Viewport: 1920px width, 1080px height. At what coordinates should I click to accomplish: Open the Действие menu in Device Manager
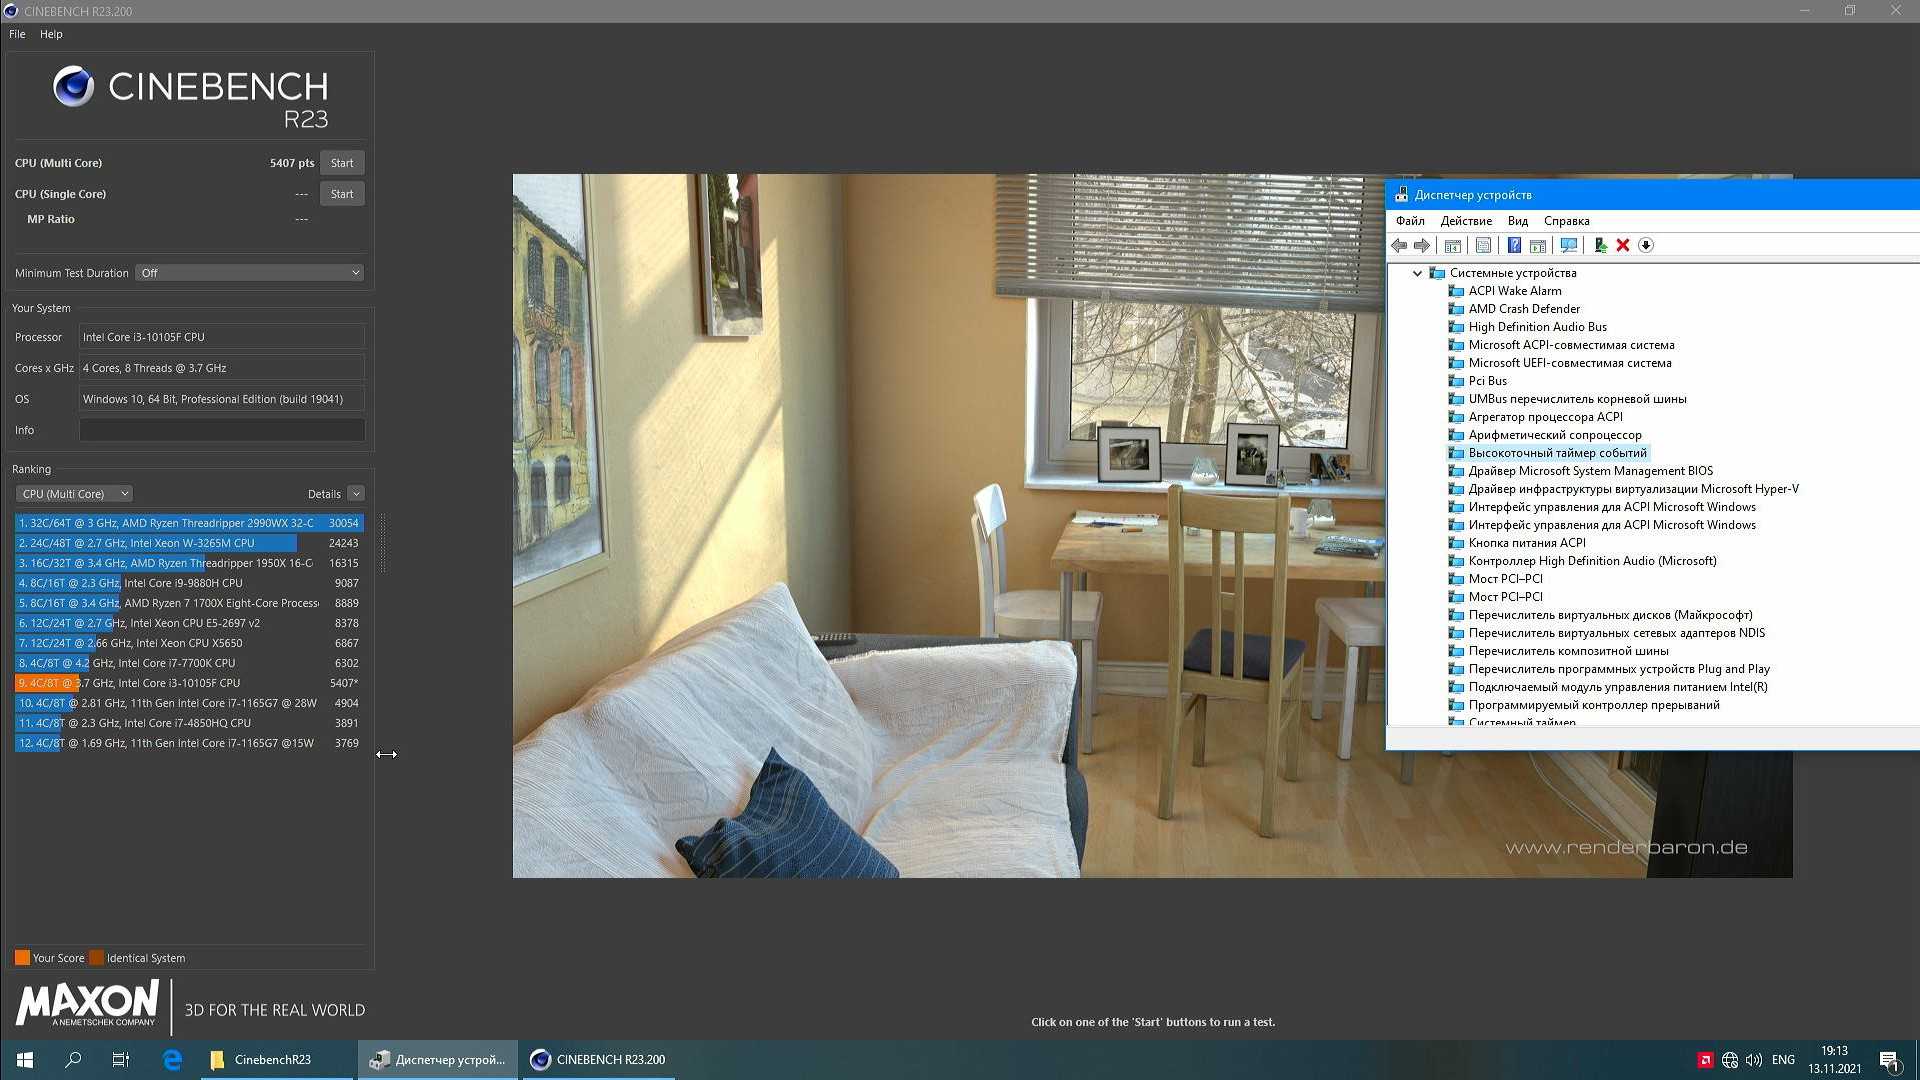pos(1465,221)
